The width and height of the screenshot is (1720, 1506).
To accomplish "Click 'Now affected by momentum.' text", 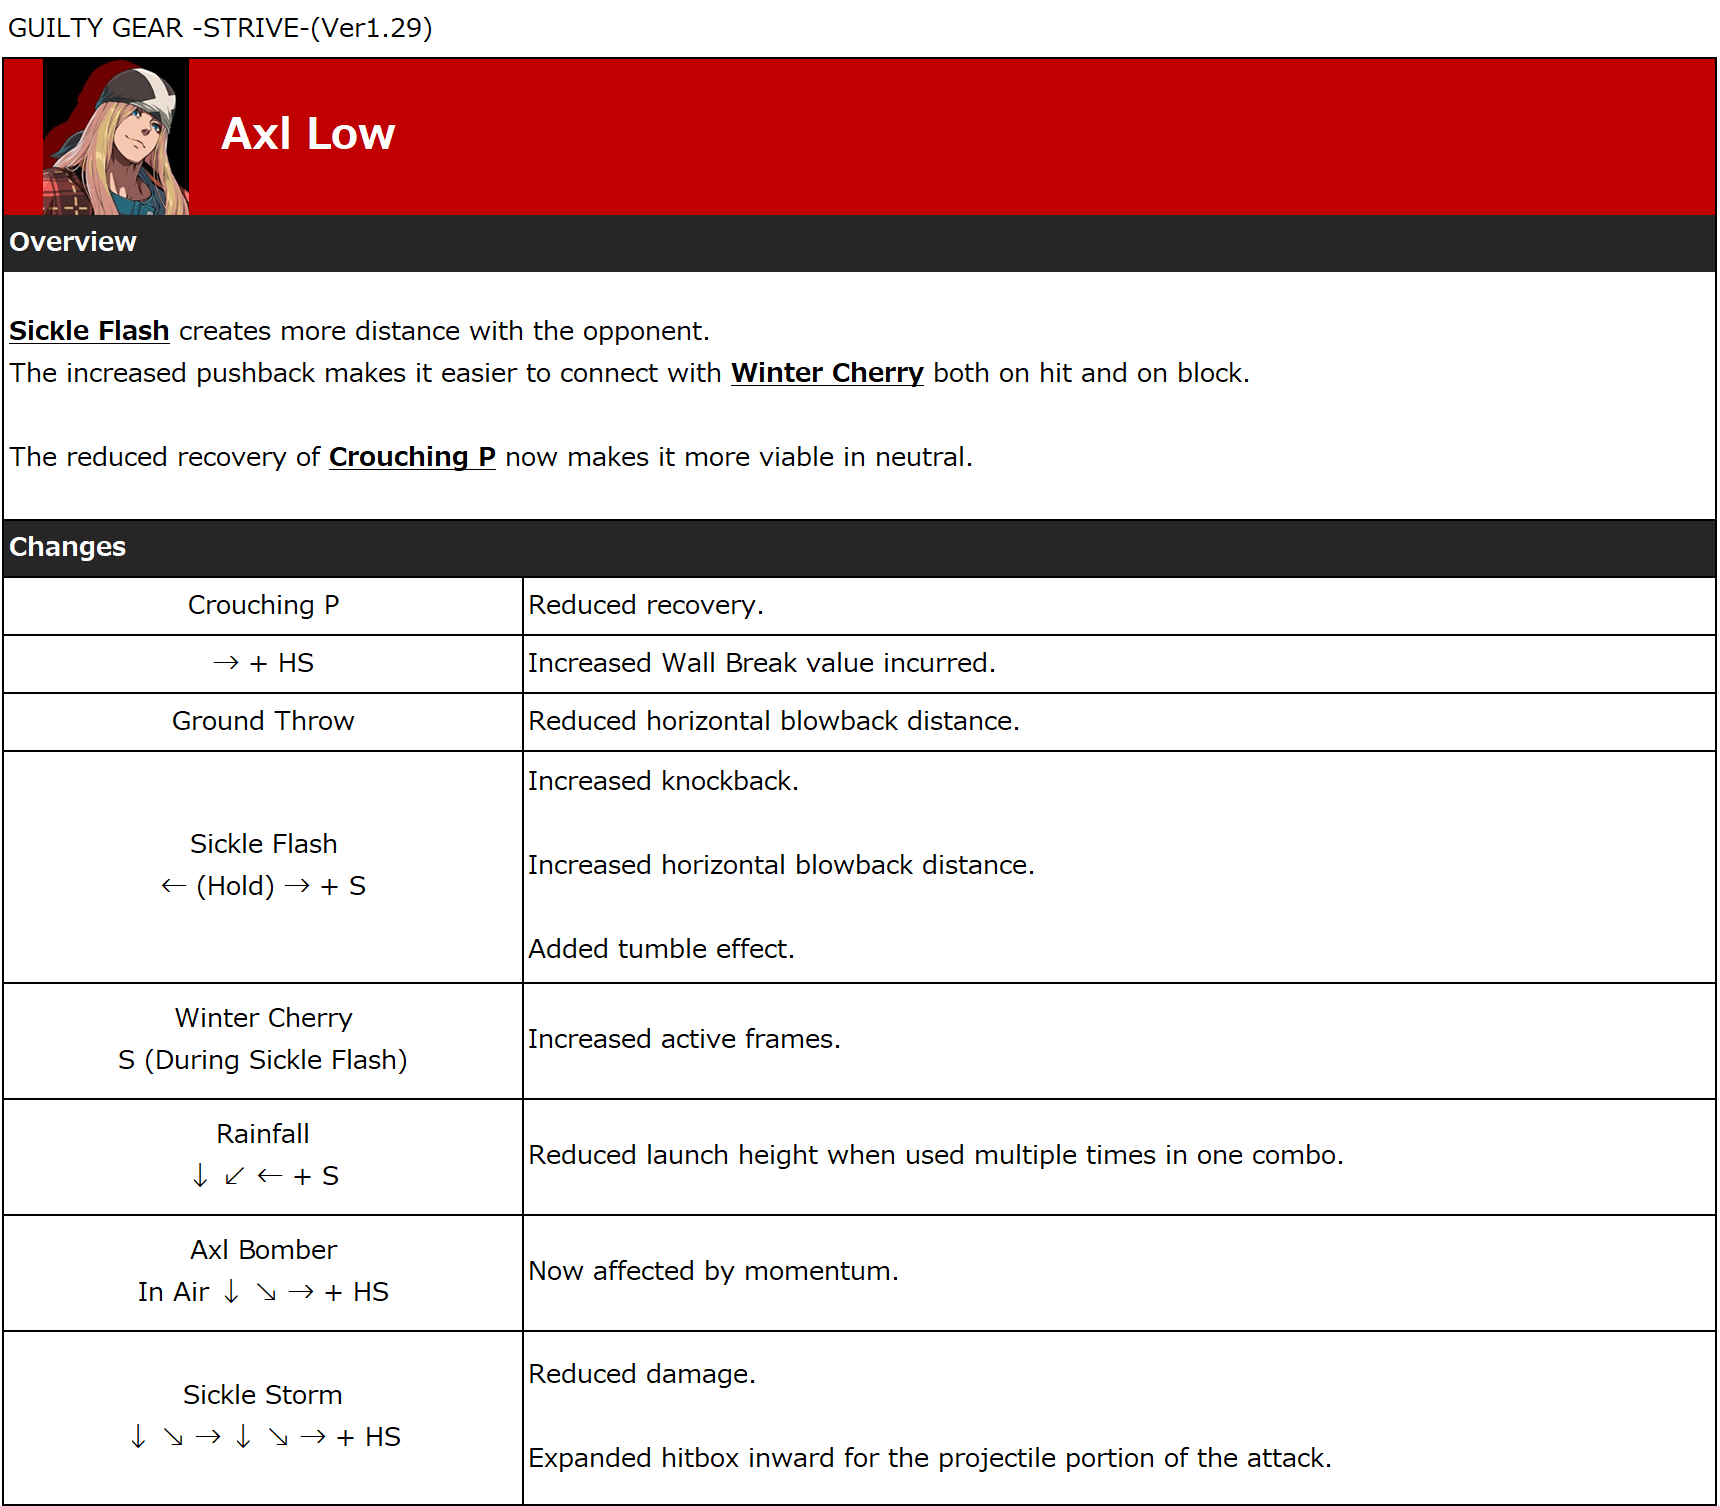I will (x=713, y=1272).
